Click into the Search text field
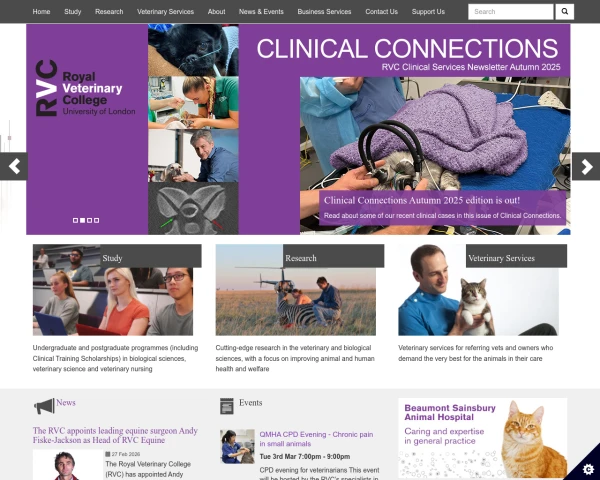The image size is (600, 480). click(510, 11)
